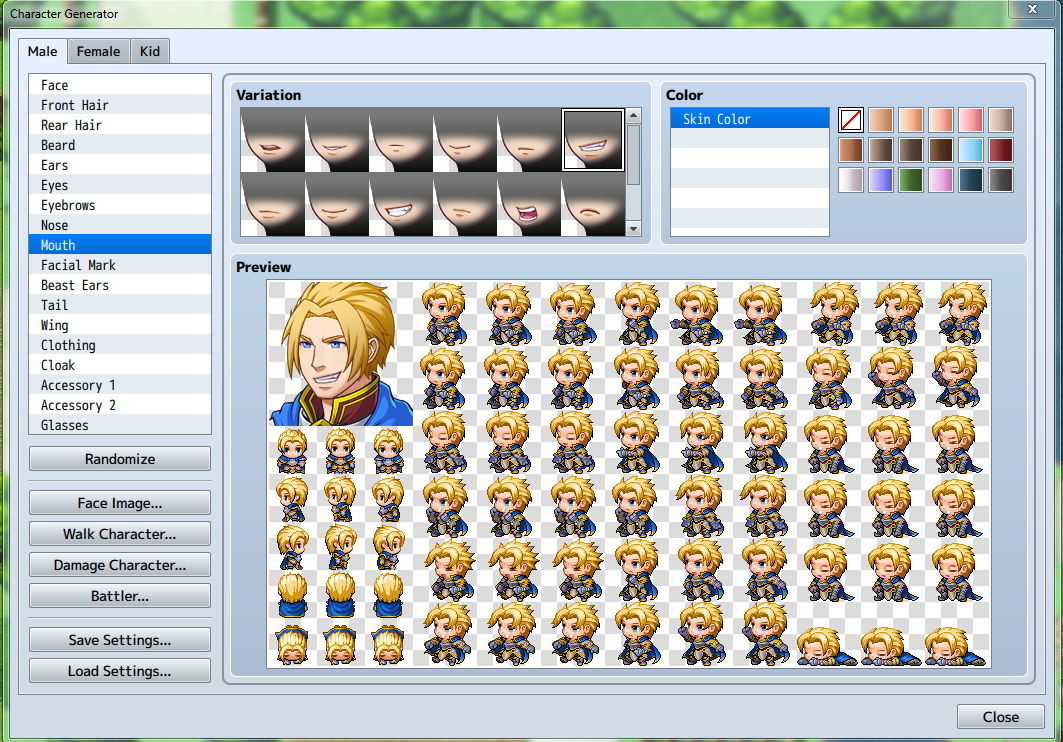Open the Damage Character export
1063x742 pixels.
120,565
